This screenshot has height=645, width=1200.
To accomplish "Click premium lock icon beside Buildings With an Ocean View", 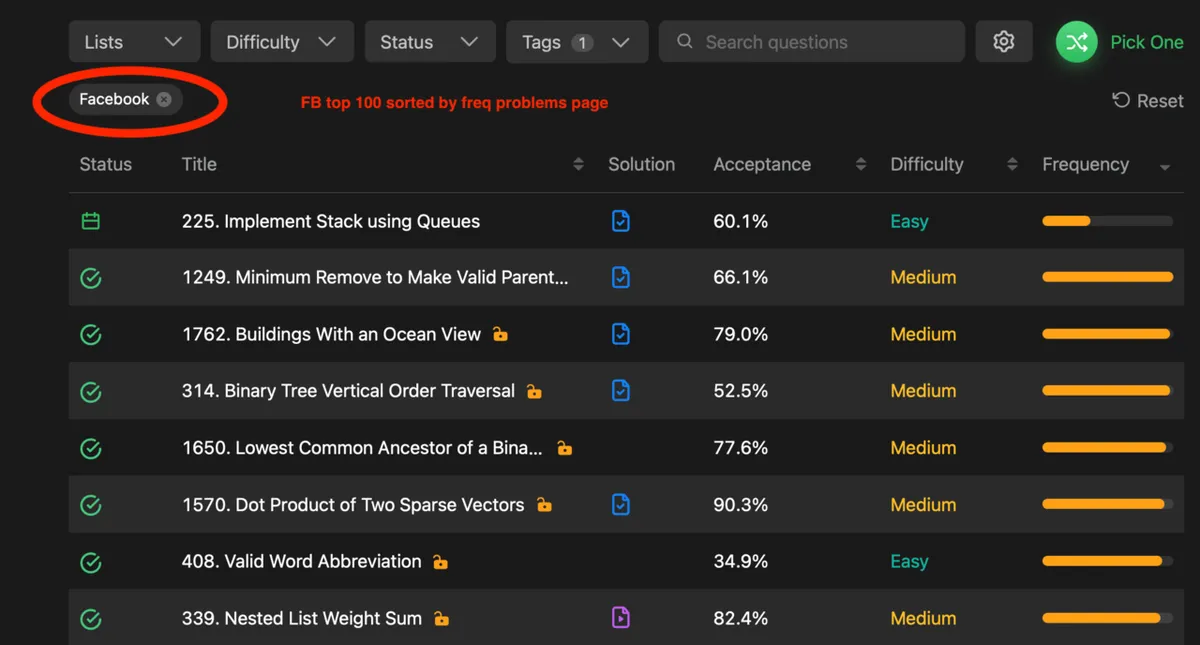I will [x=500, y=335].
